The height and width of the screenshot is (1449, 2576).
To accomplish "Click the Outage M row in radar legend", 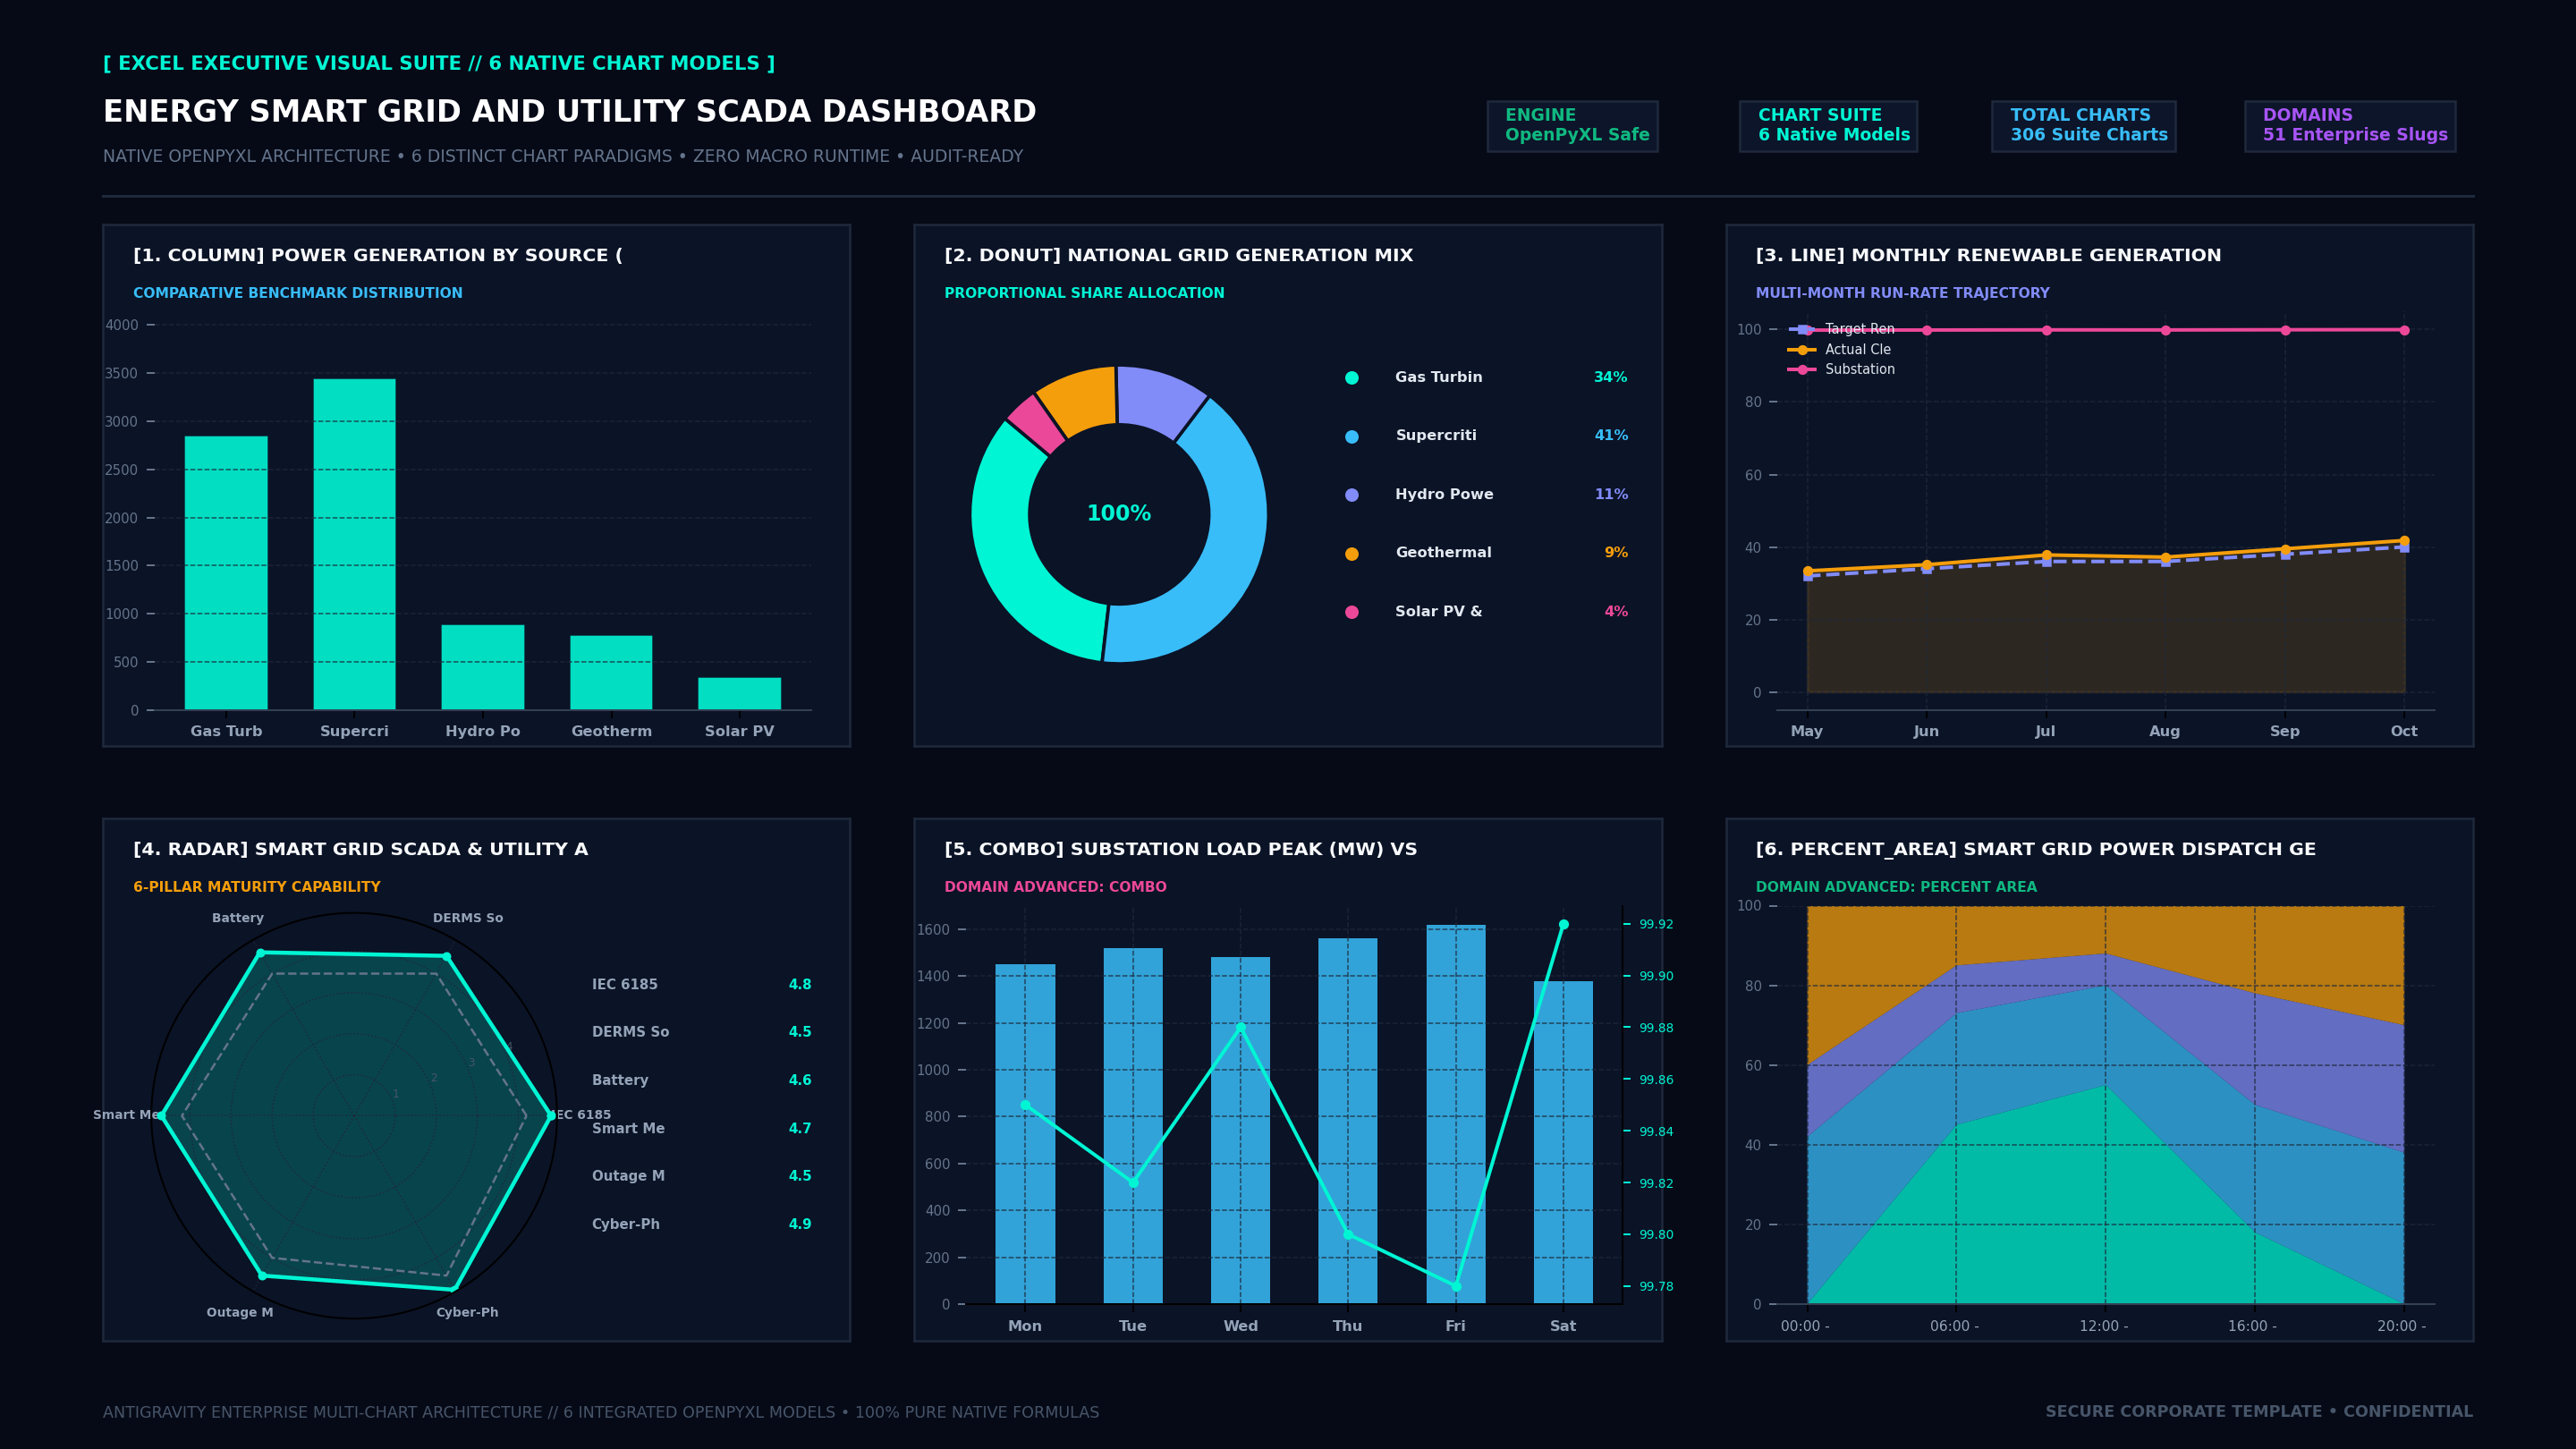I will pos(701,1176).
